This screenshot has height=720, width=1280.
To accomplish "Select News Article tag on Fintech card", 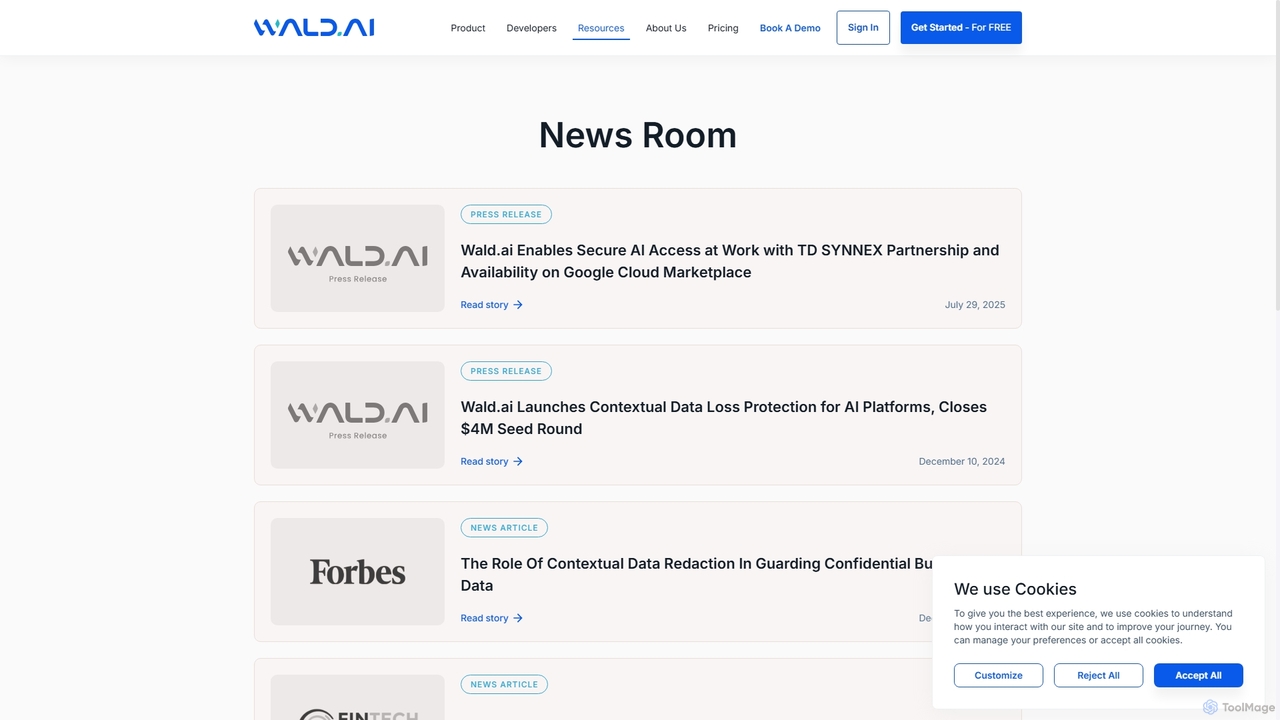I will [x=504, y=685].
